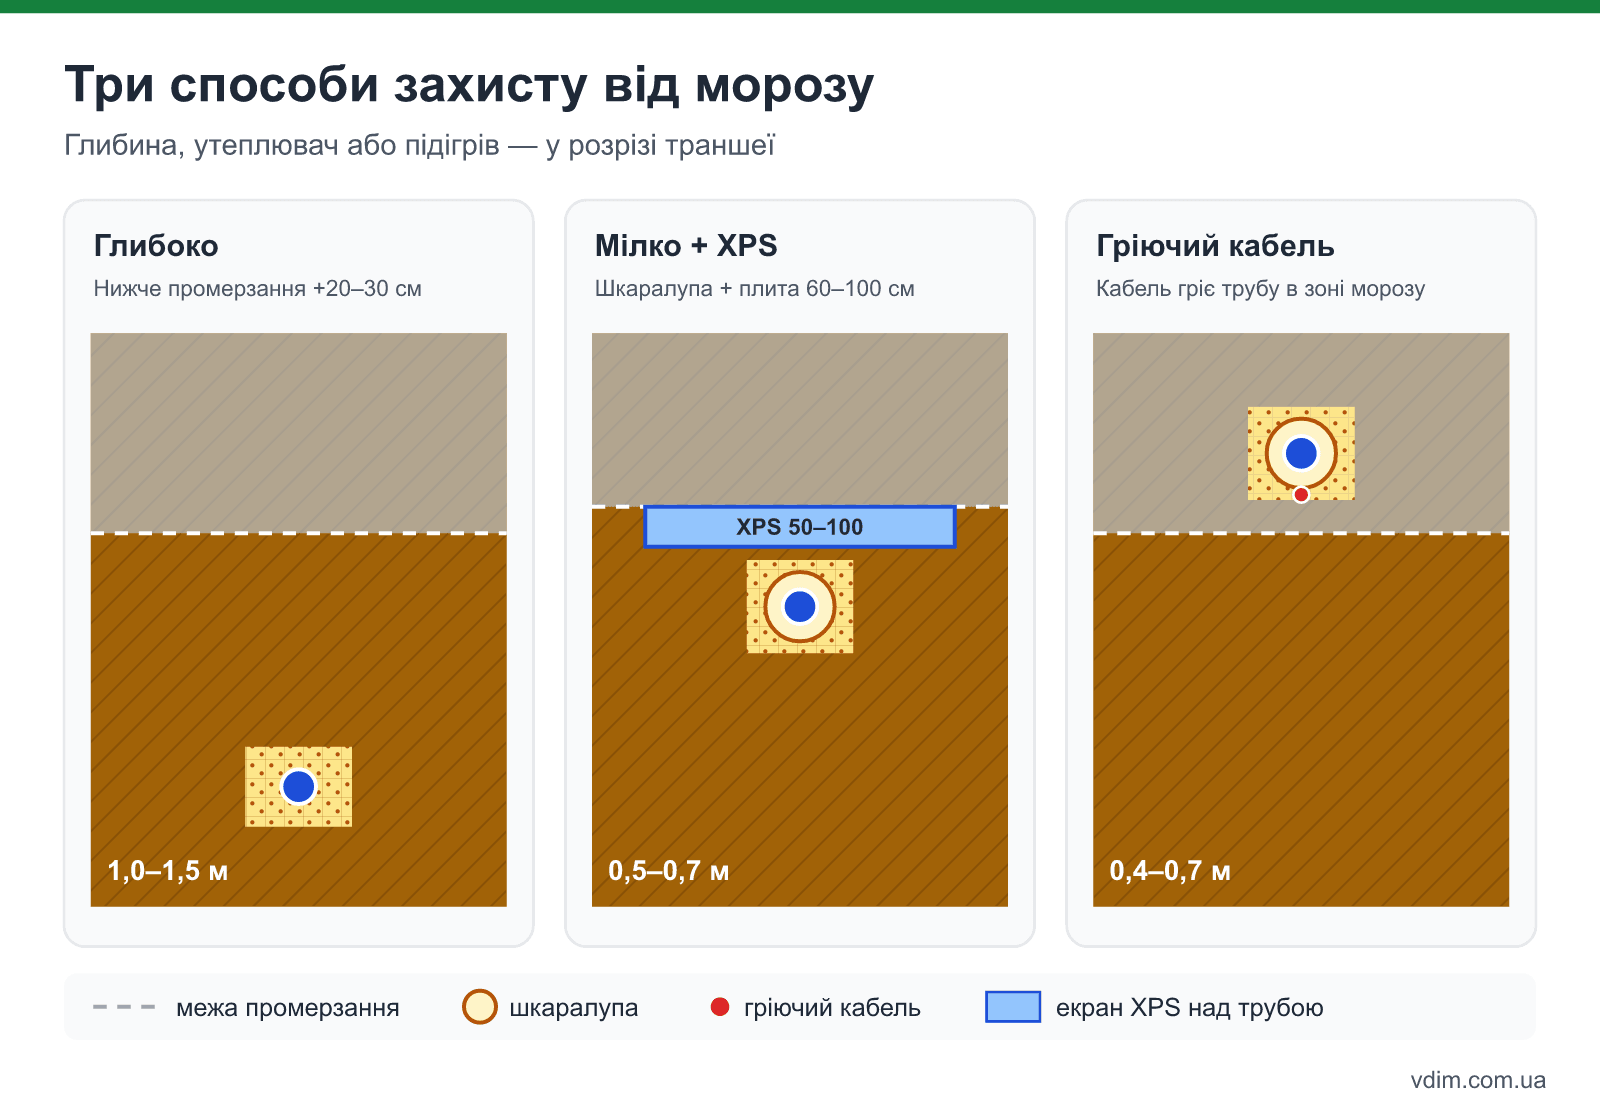Click the legend text 'гріючий кабель'
This screenshot has width=1600, height=1120.
(x=832, y=1008)
